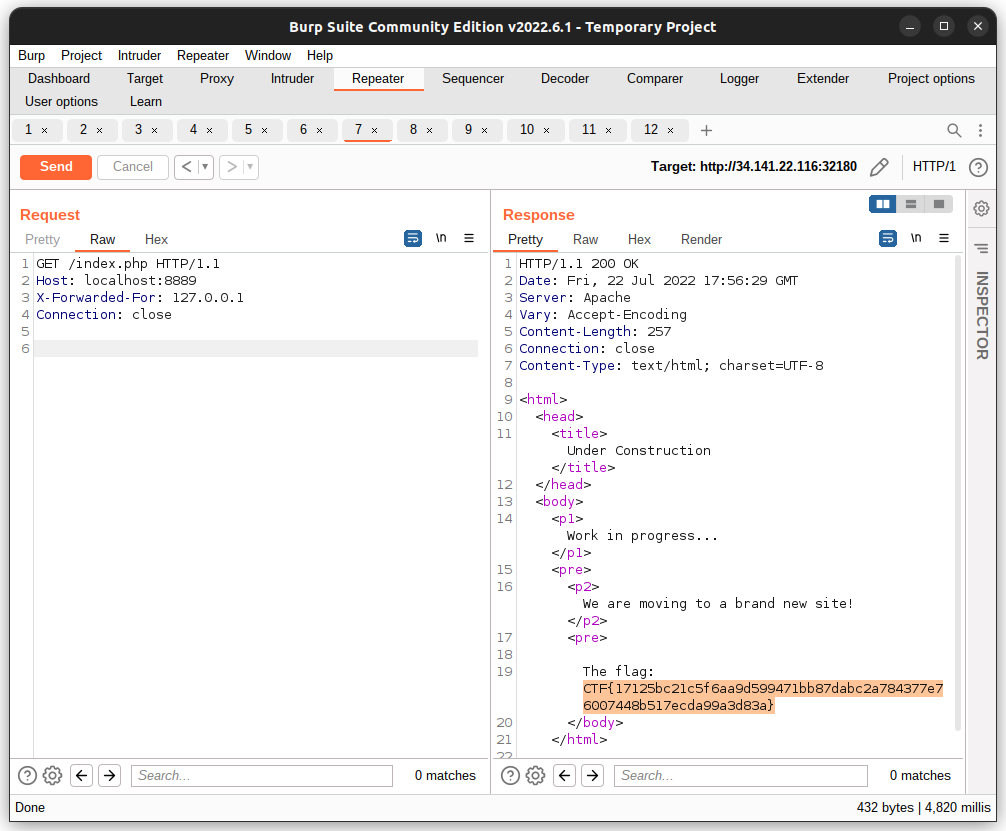This screenshot has height=831, width=1006.
Task: Toggle word wrap in Request panel
Action: pyautogui.click(x=413, y=239)
